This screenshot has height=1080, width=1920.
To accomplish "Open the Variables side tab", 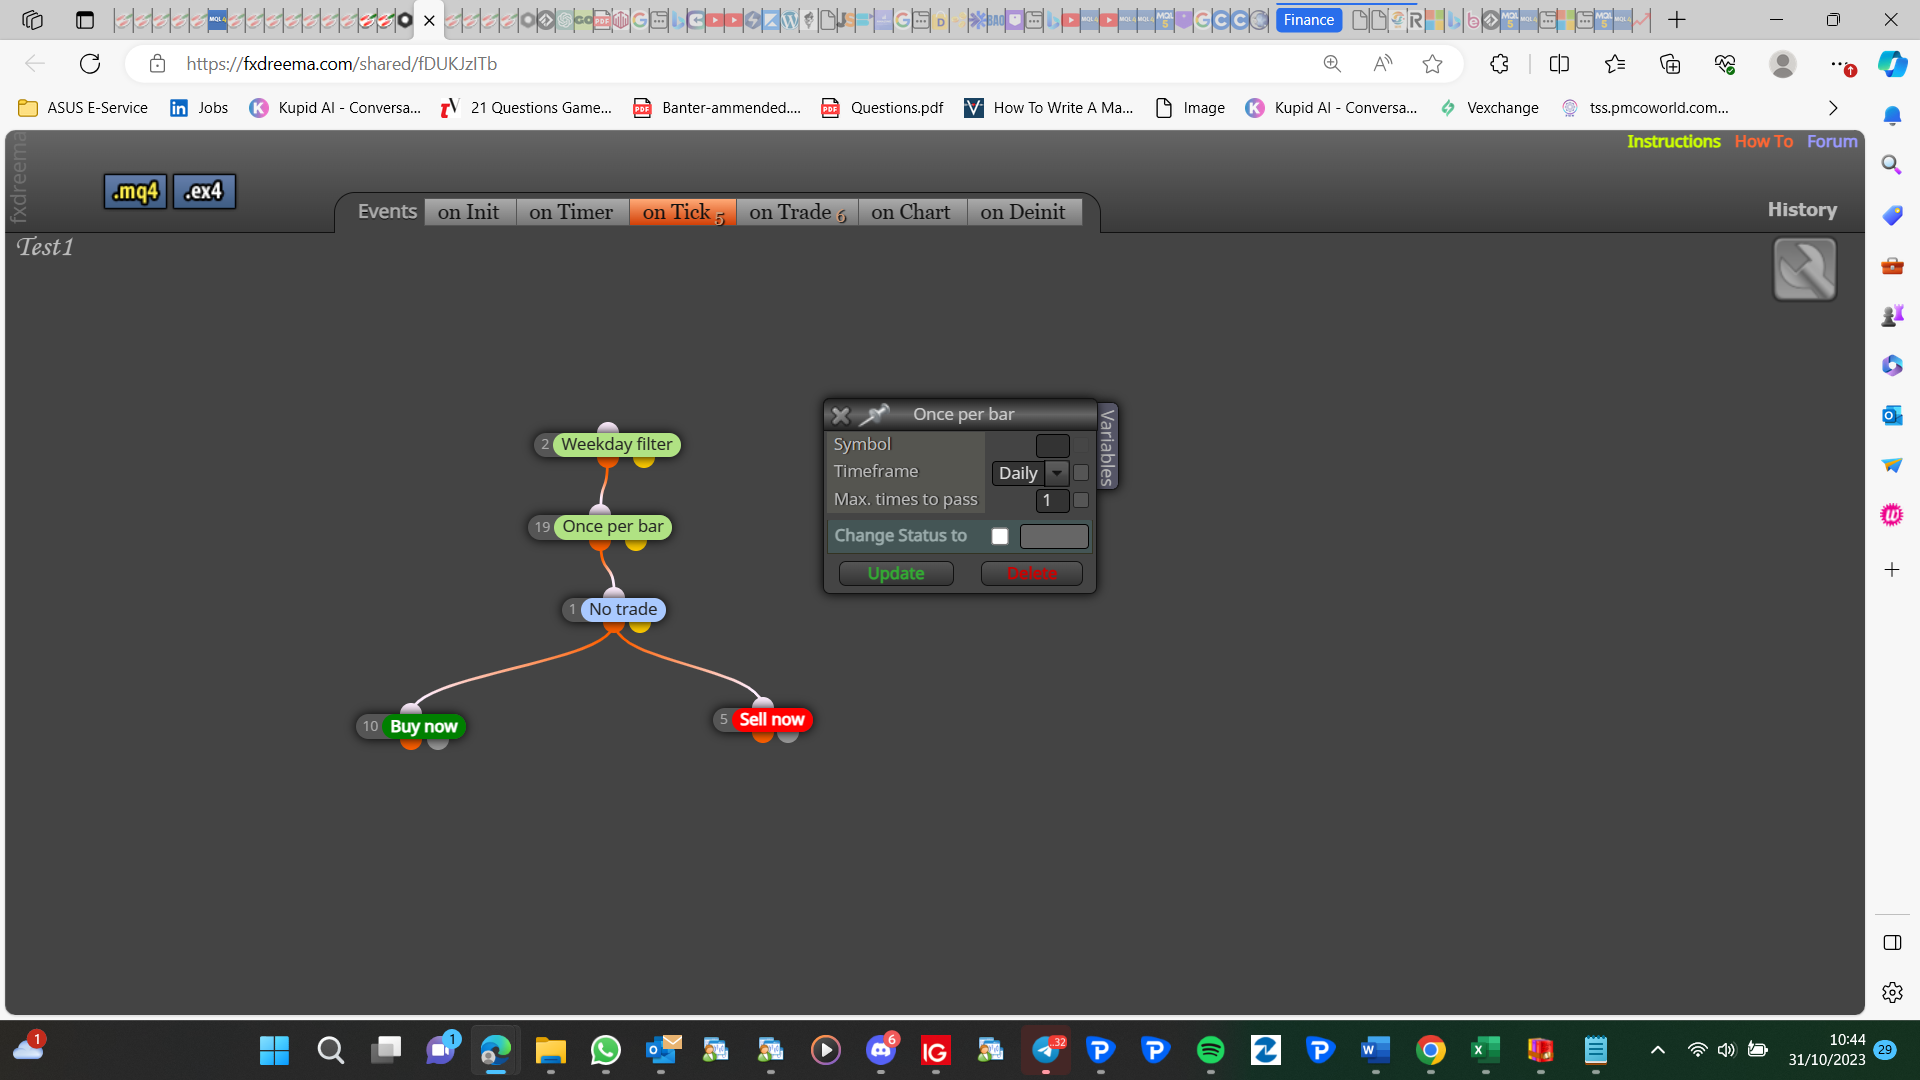I will pyautogui.click(x=1107, y=446).
